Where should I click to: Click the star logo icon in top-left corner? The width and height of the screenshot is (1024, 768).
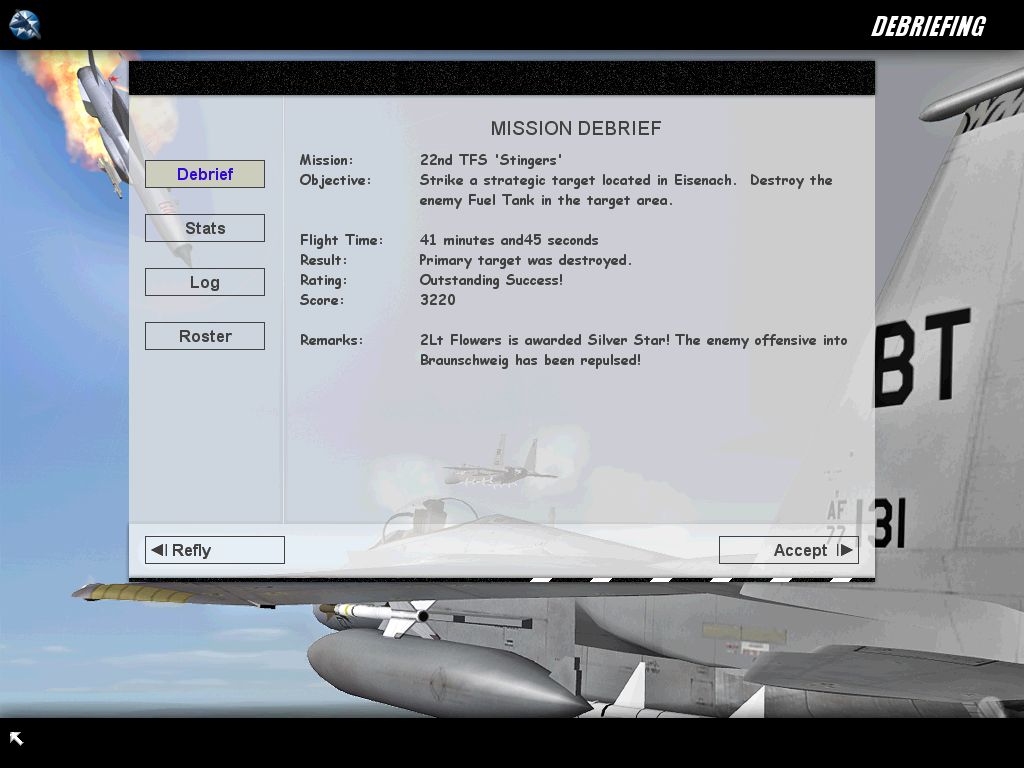point(25,25)
